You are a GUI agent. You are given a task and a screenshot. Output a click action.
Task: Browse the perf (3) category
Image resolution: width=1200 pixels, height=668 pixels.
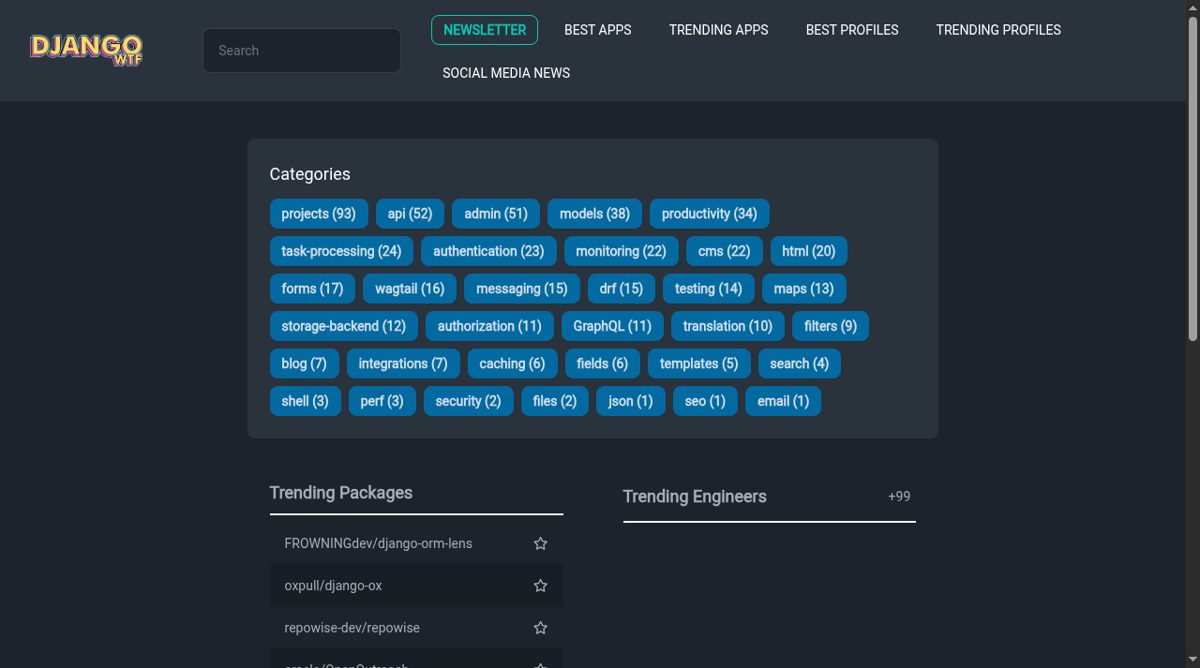382,401
